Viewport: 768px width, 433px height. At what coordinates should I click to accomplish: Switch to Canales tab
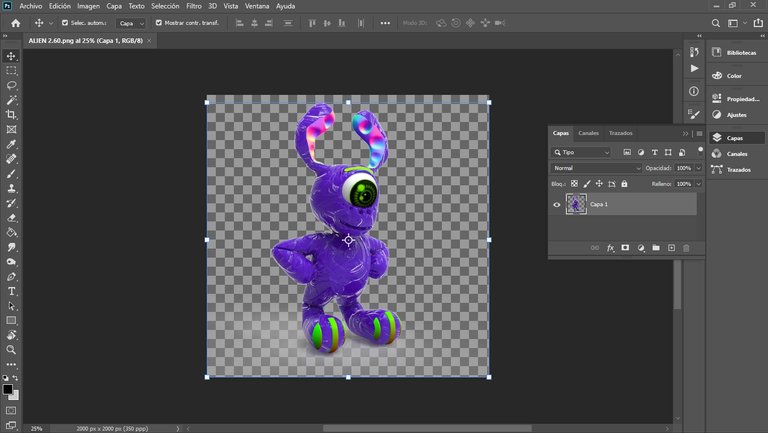[x=588, y=133]
